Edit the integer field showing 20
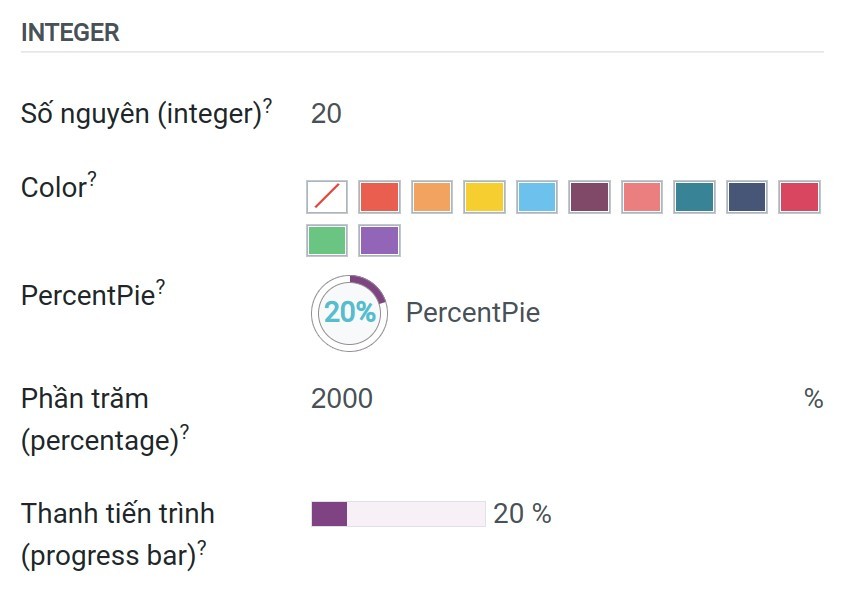851x599 pixels. coord(567,114)
